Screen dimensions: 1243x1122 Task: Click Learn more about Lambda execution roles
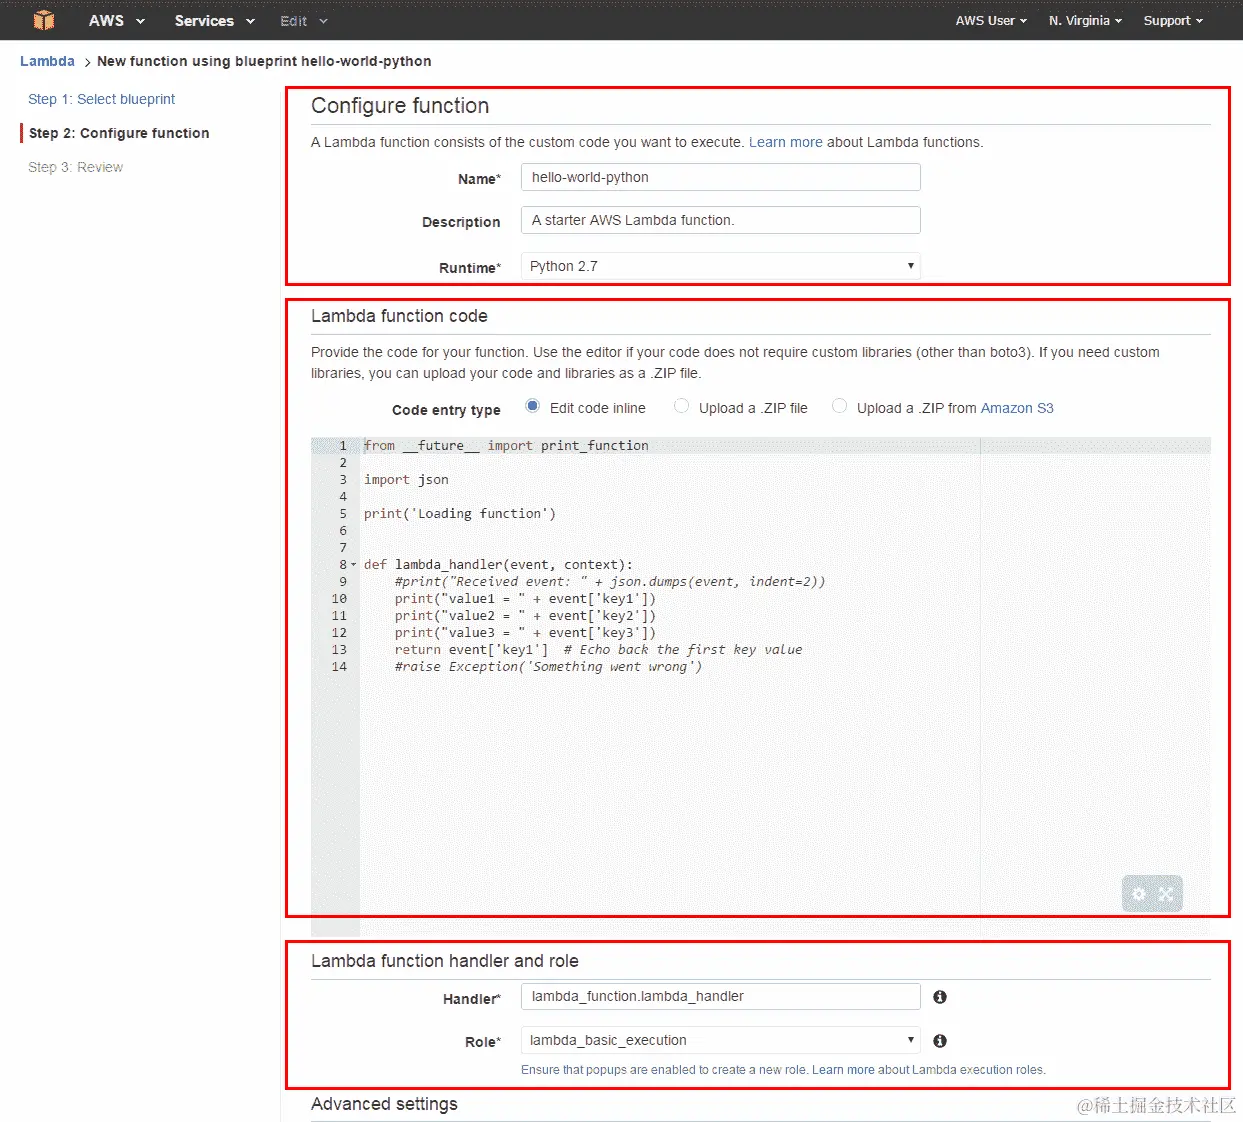click(x=843, y=1070)
